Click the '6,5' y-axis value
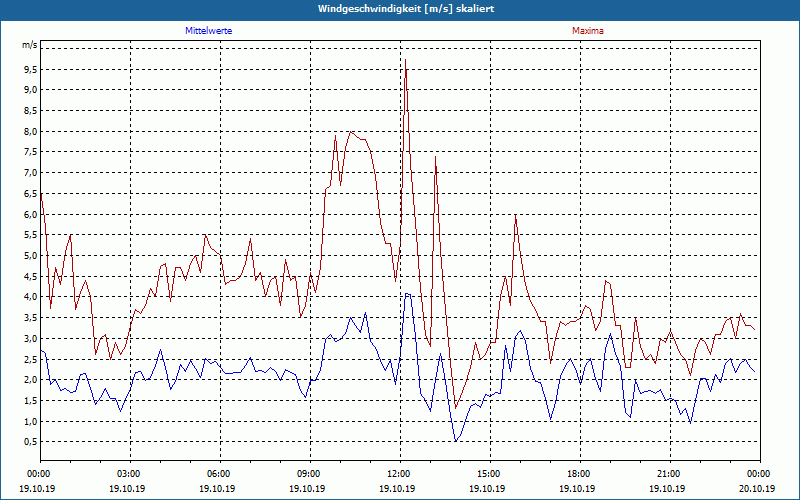This screenshot has height=500, width=800. [31, 193]
